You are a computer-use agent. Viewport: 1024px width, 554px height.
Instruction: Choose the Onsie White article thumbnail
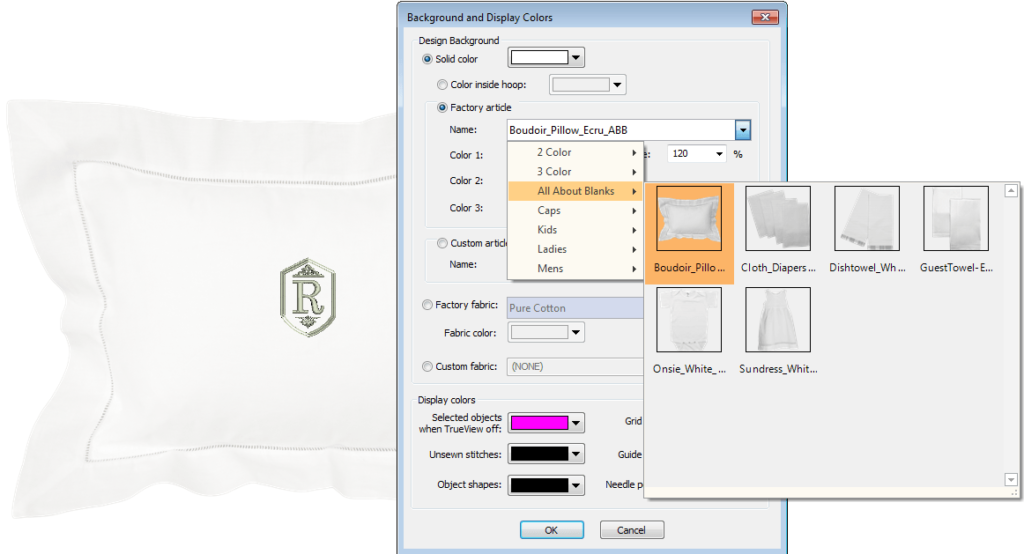click(689, 320)
